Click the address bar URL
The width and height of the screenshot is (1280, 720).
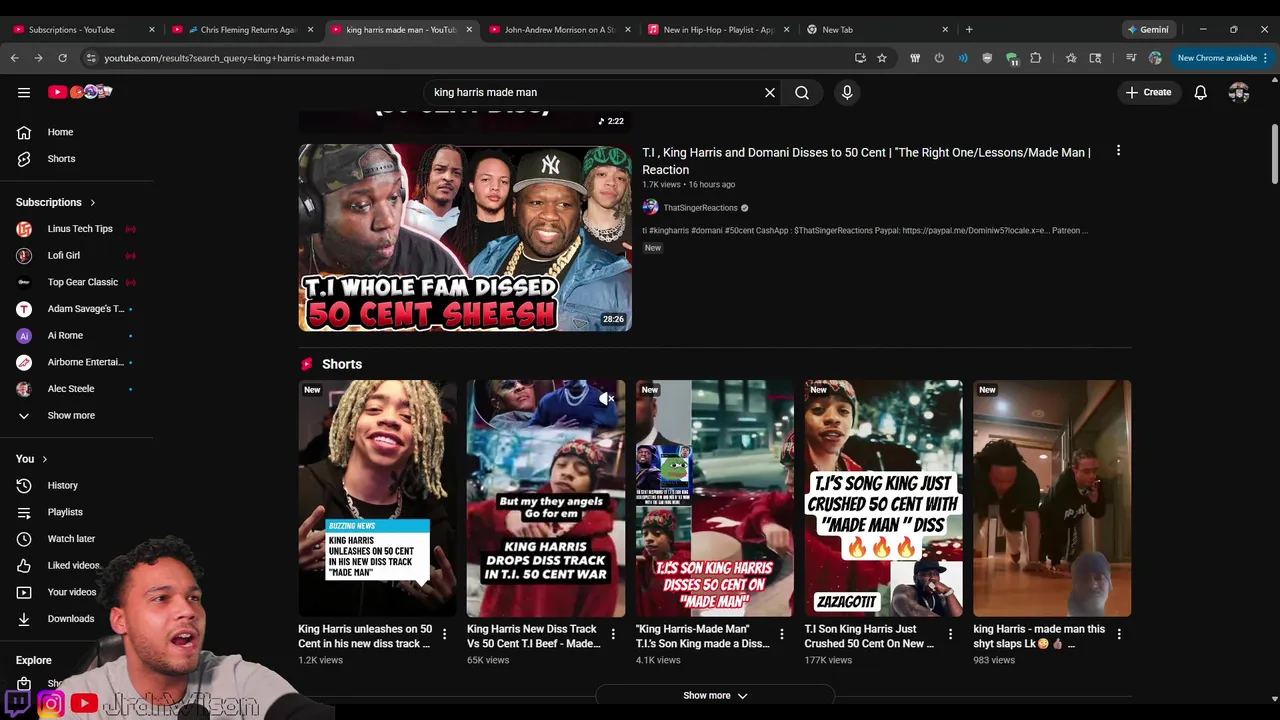coord(229,58)
